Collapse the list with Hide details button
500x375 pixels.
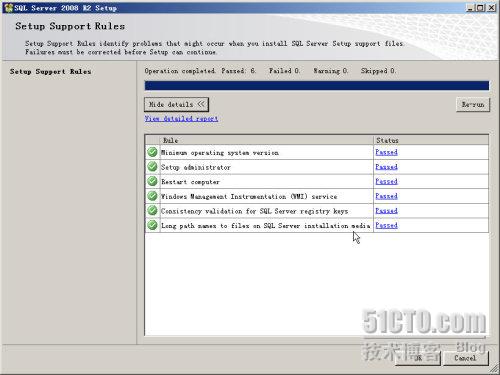tap(176, 104)
